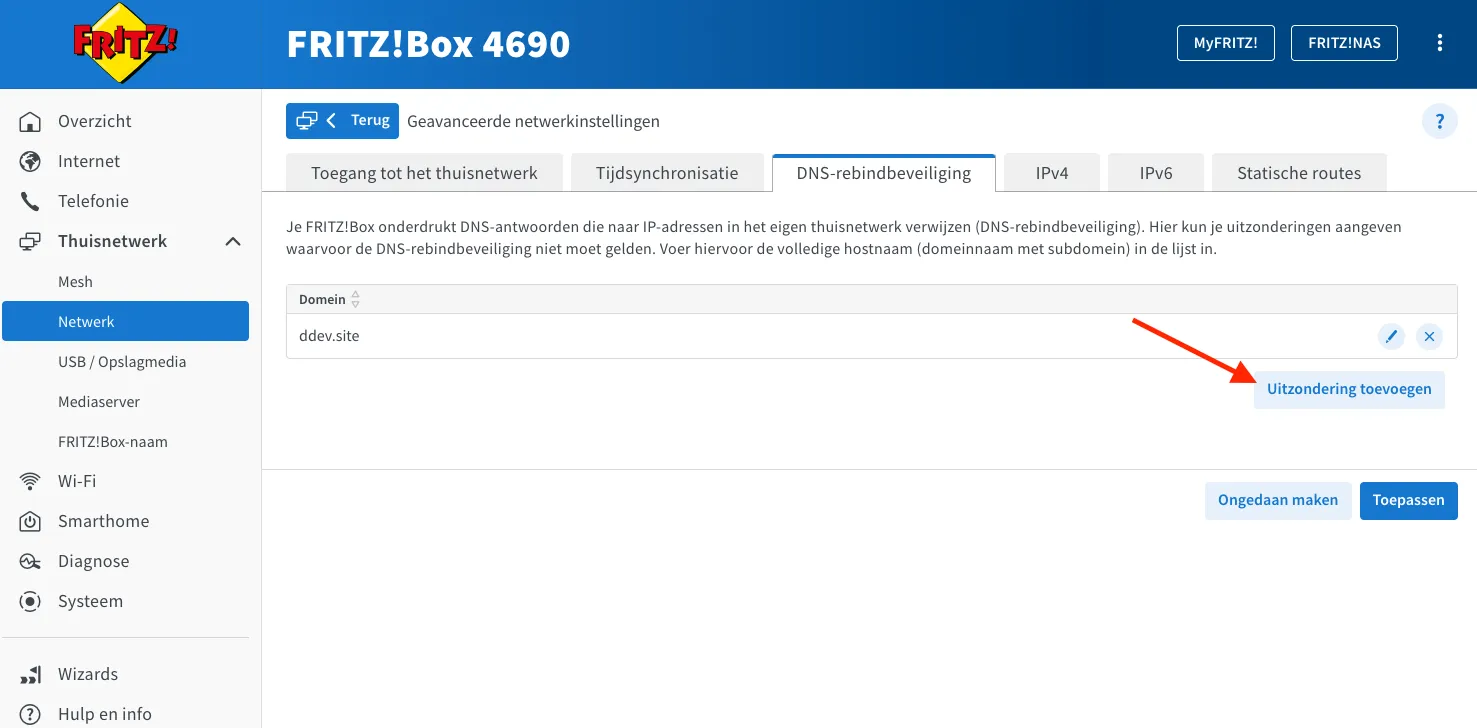Edit the ddev.site entry with pencil icon
The image size is (1477, 728).
tap(1391, 336)
